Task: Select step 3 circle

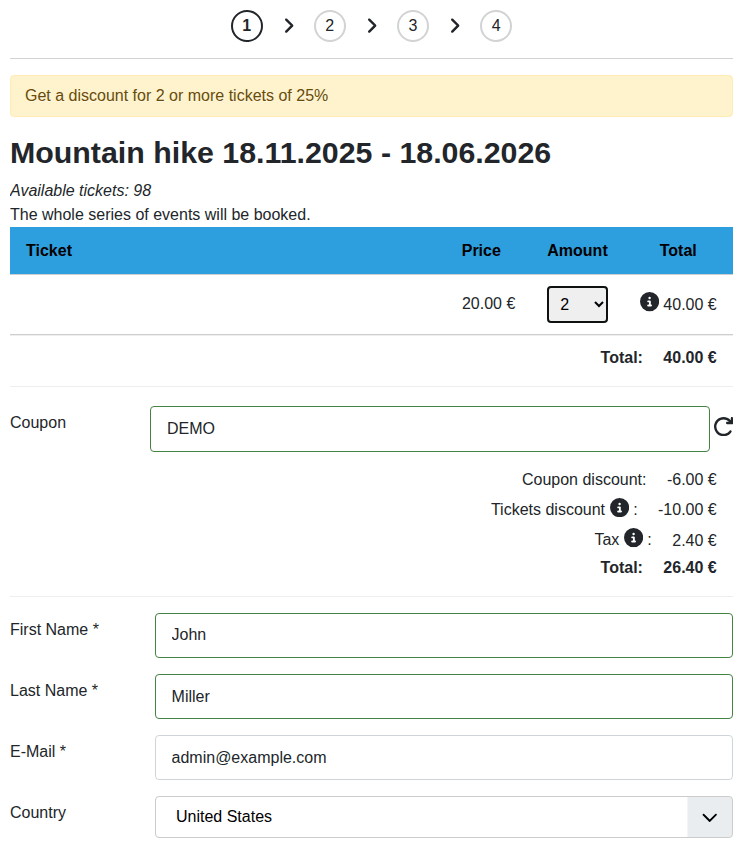Action: [x=413, y=26]
